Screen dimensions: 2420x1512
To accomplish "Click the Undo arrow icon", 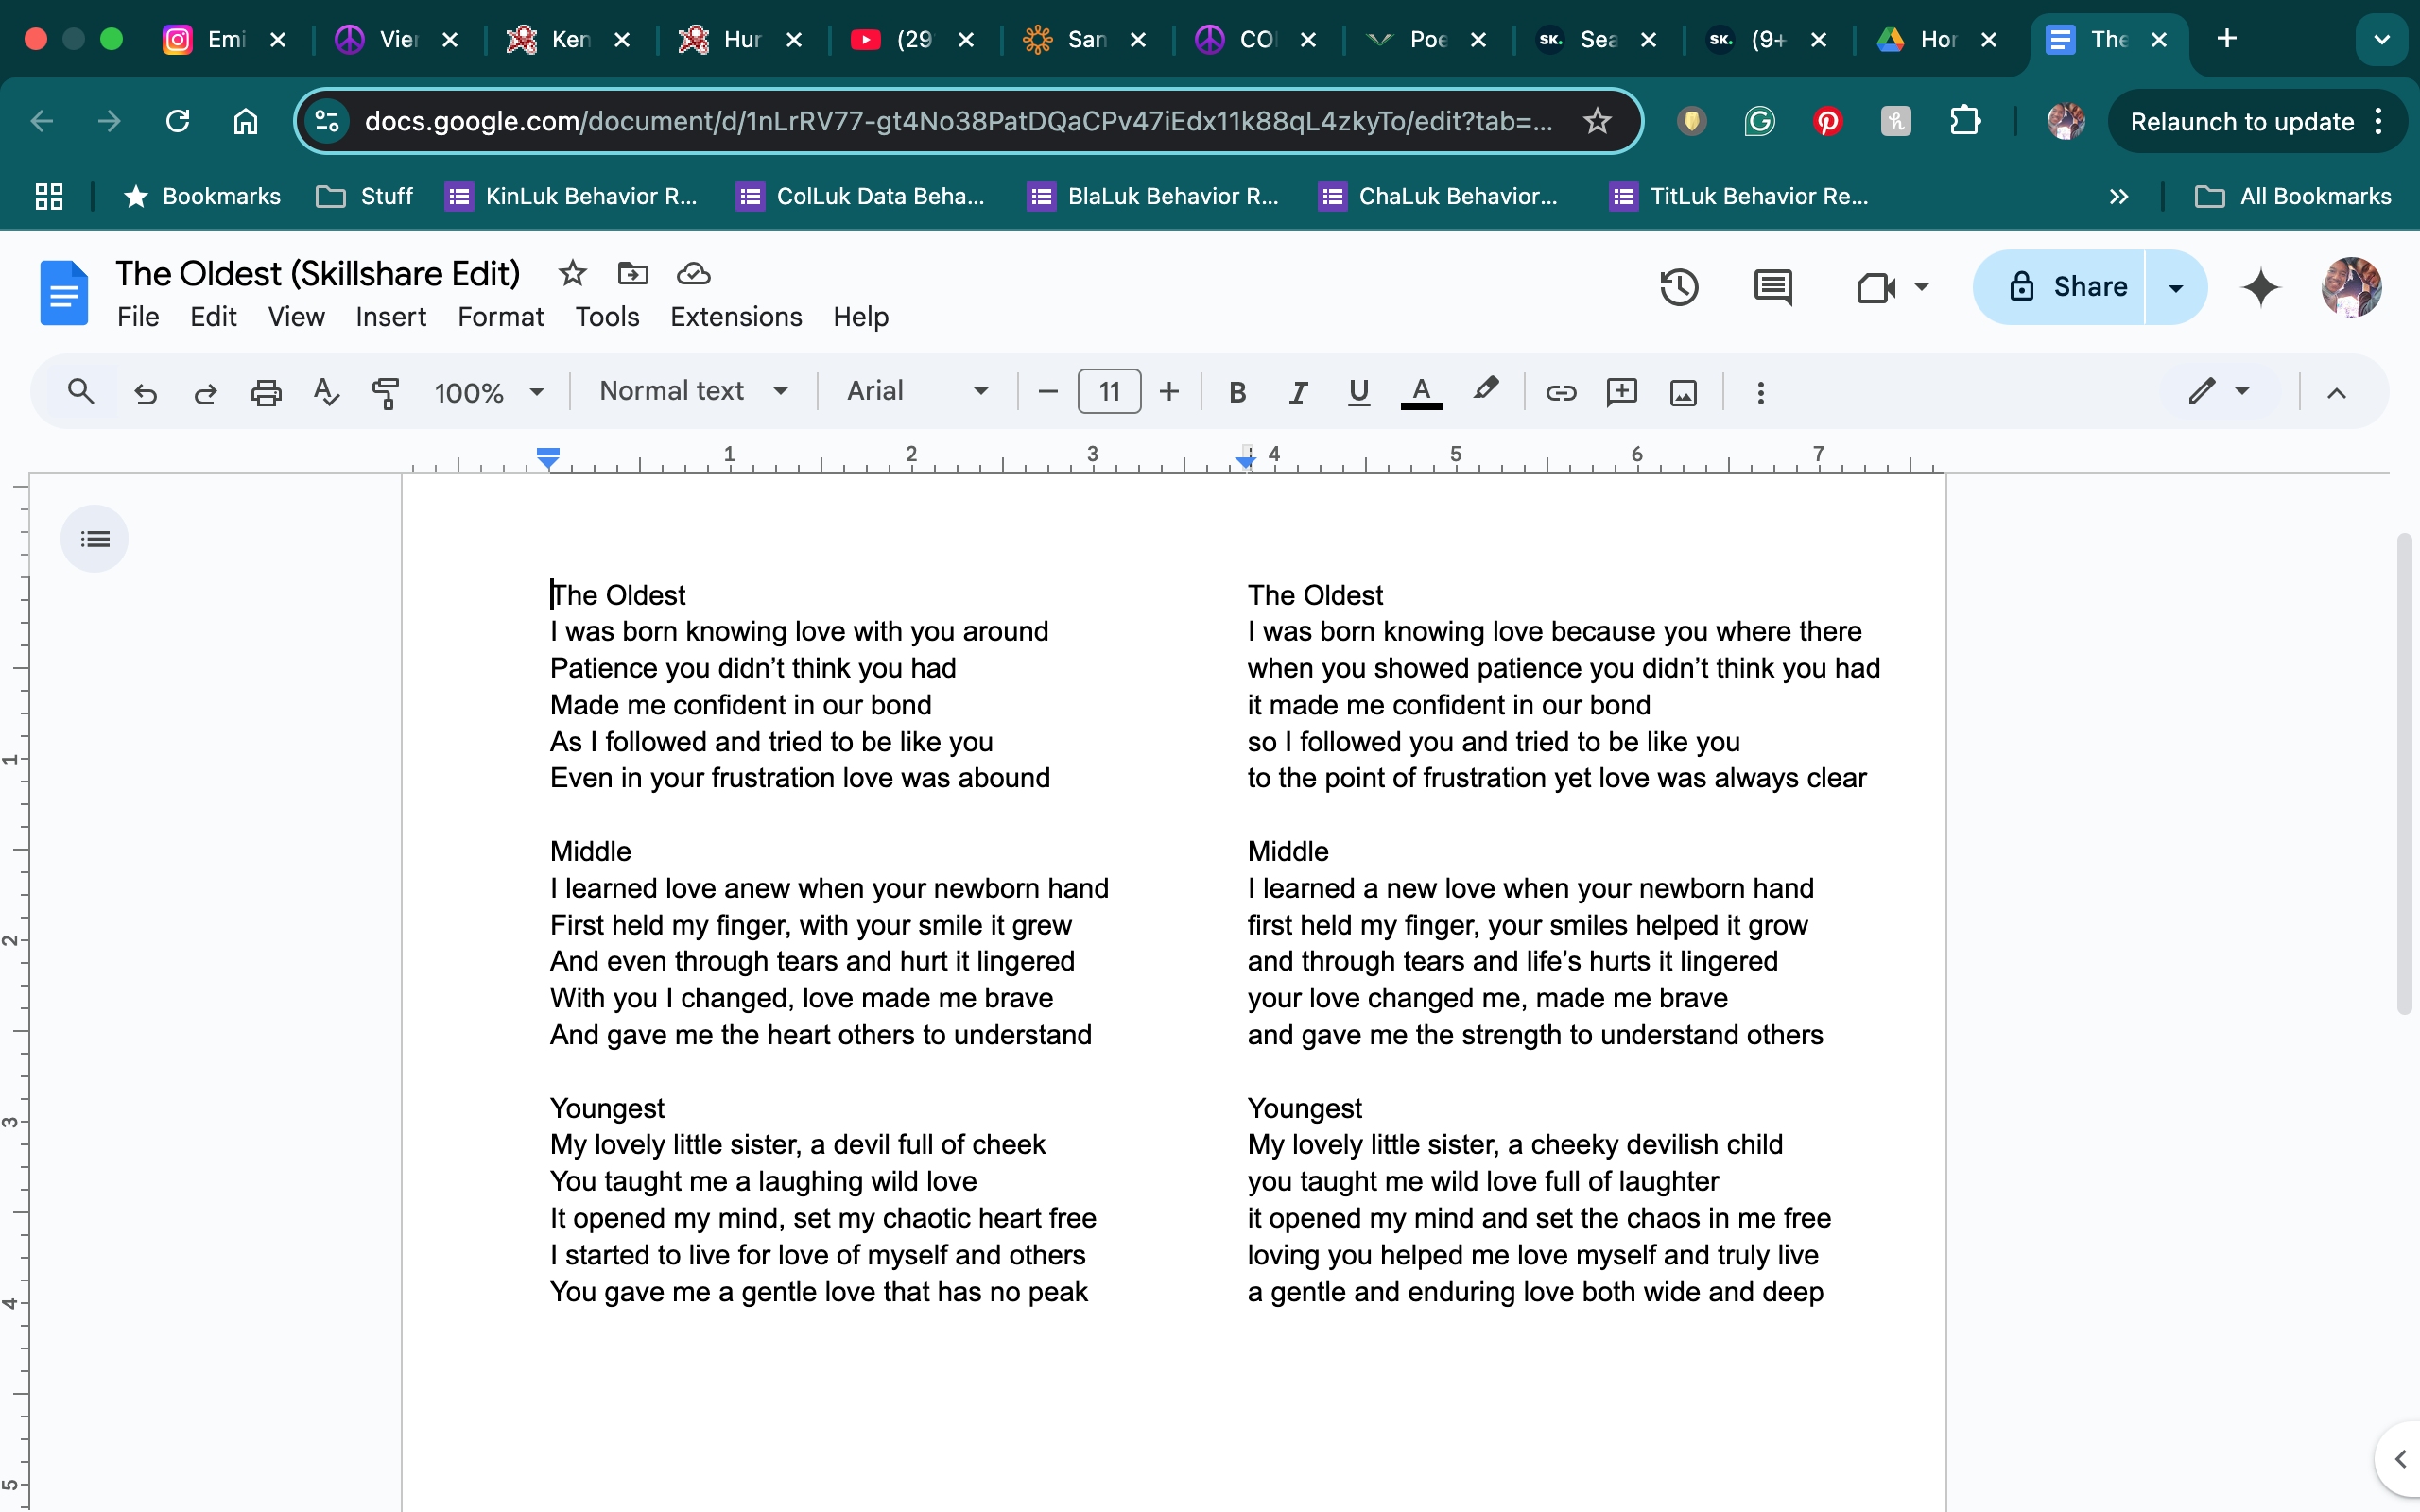I will click(x=146, y=392).
